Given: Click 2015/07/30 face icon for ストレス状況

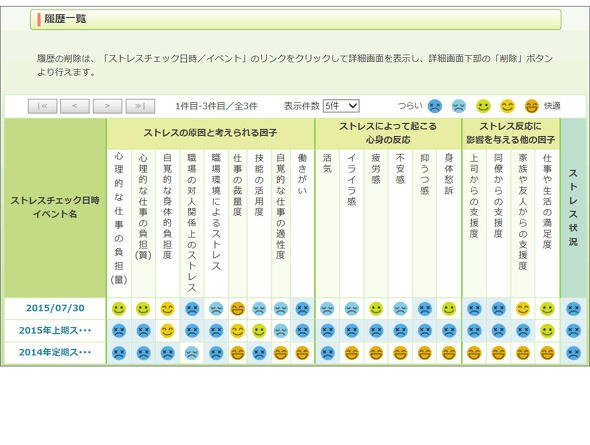Looking at the screenshot, I should point(573,309).
